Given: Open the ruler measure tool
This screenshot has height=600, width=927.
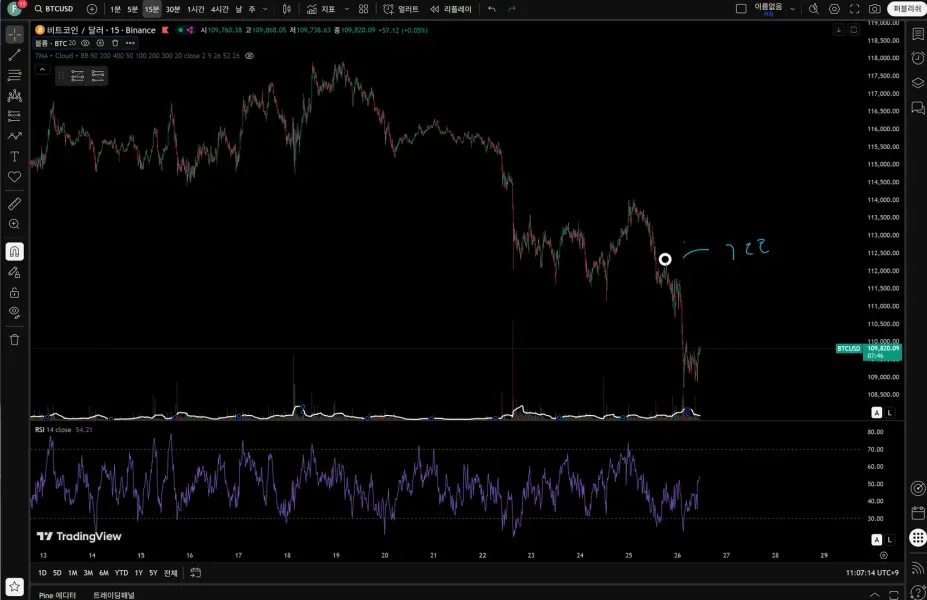Looking at the screenshot, I should tap(14, 204).
